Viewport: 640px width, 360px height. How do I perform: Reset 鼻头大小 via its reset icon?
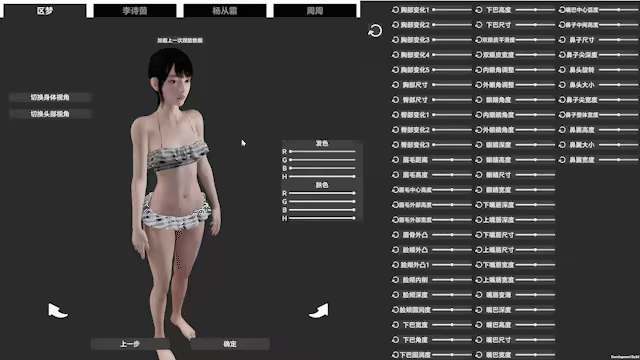[x=562, y=85]
